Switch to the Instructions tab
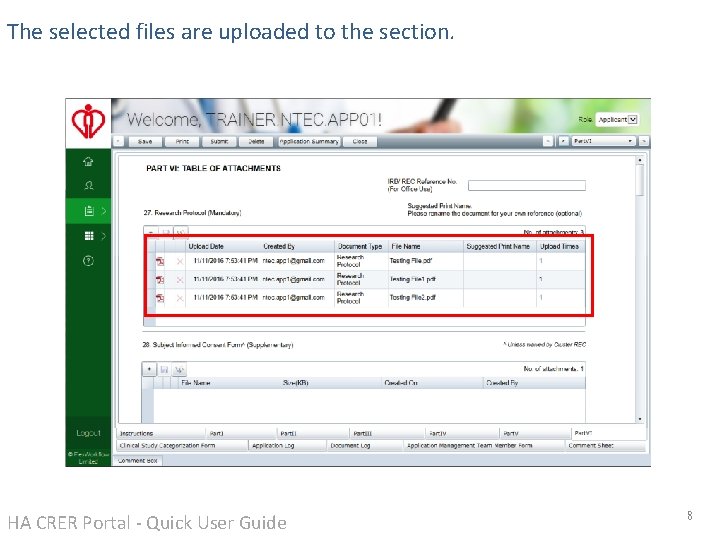Image resolution: width=720 pixels, height=540 pixels. pyautogui.click(x=161, y=433)
